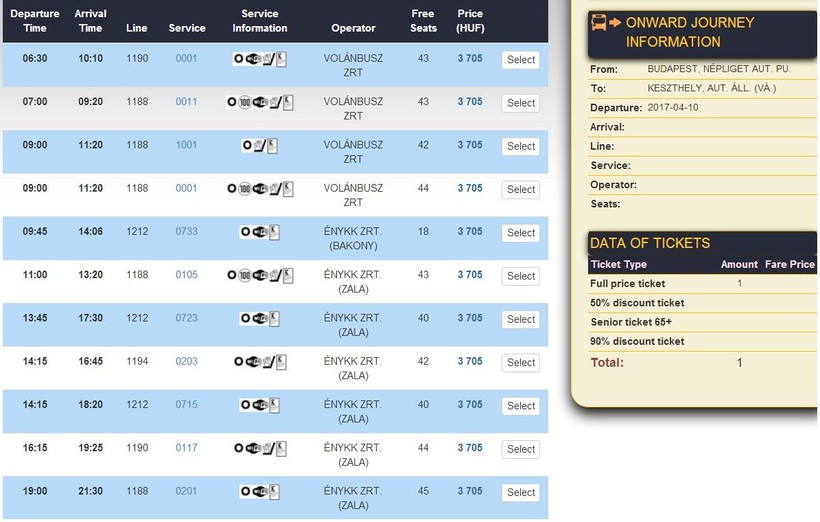Open service 0011 link
Image resolution: width=820 pixels, height=522 pixels.
click(x=186, y=102)
